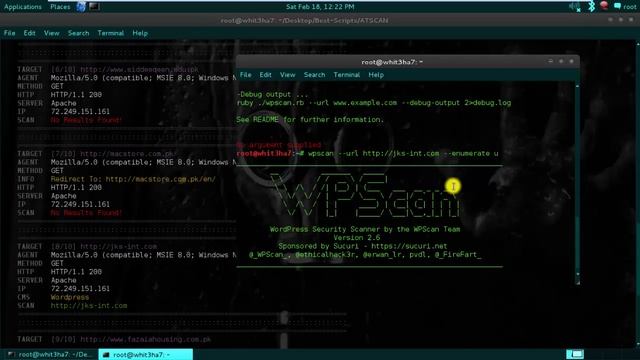Image resolution: width=640 pixels, height=360 pixels.
Task: Minimize the front root@whit3ha7 terminal window
Action: 551,61
